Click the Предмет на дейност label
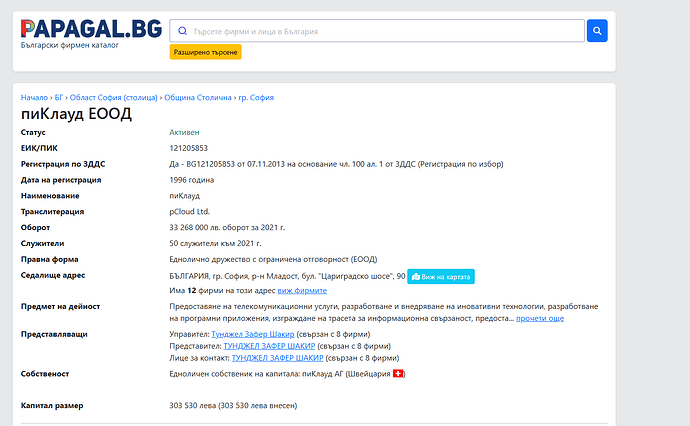Image resolution: width=690 pixels, height=426 pixels. [60, 306]
